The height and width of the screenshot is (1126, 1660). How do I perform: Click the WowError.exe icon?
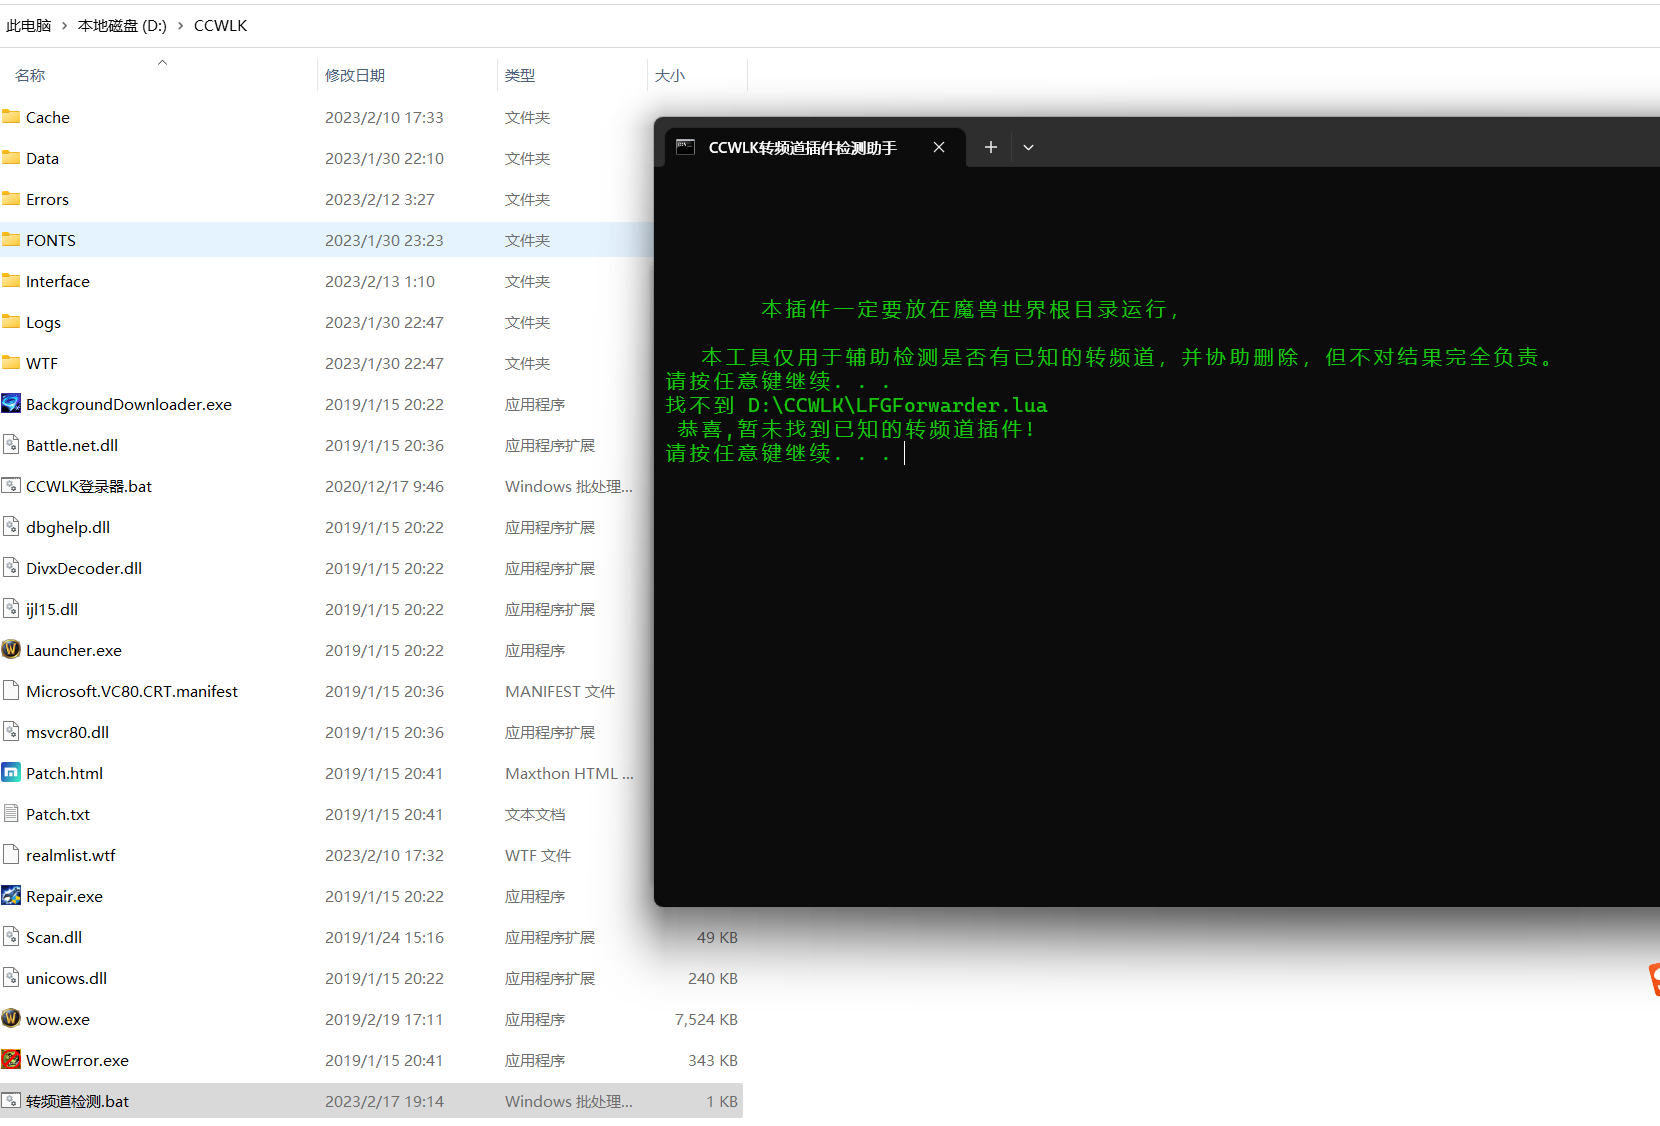(11, 1060)
